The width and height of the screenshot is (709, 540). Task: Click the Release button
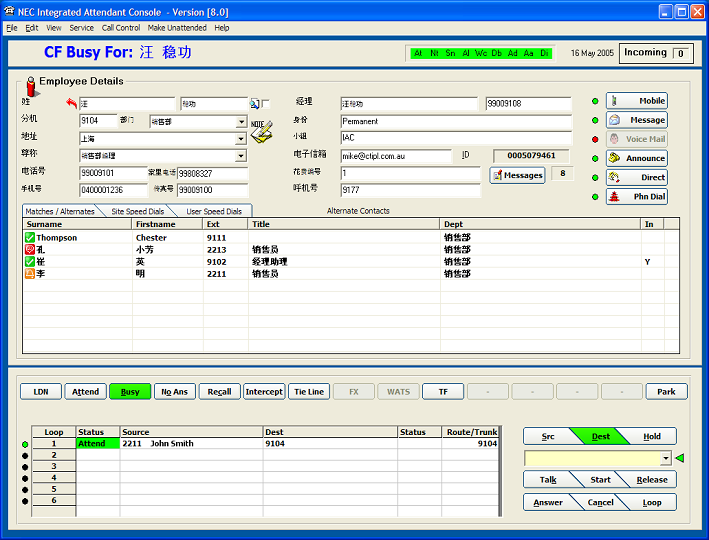652,480
